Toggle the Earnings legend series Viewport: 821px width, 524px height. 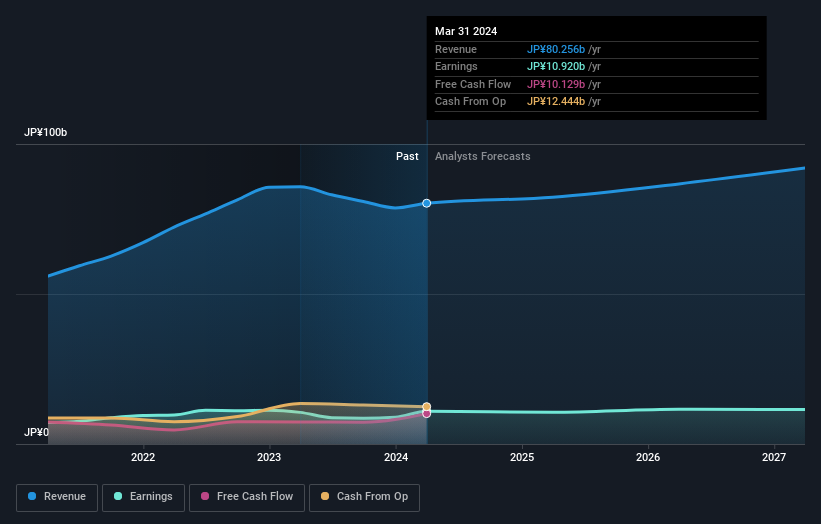[143, 497]
